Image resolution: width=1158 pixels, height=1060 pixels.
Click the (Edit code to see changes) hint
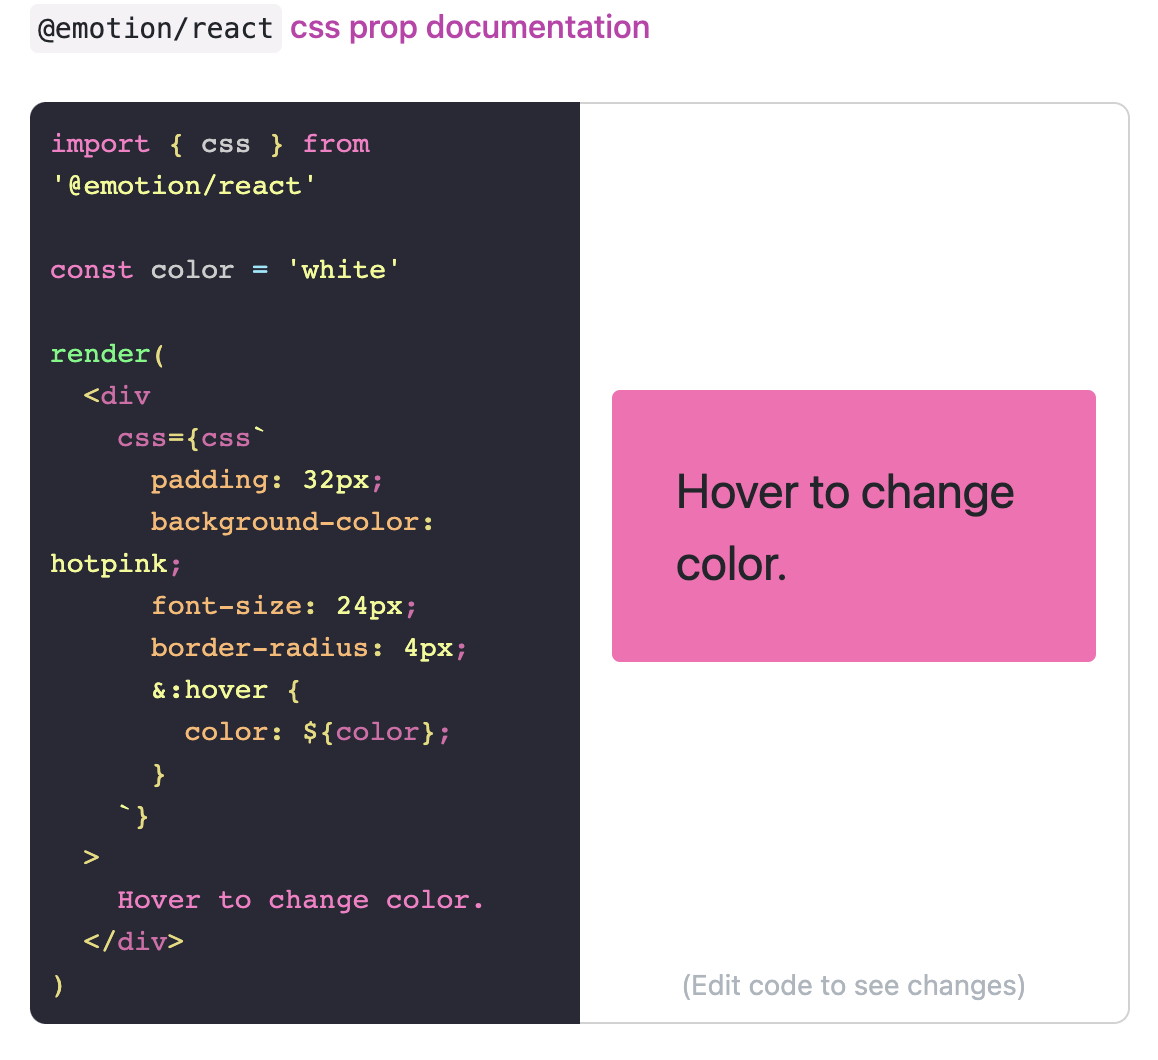click(854, 986)
